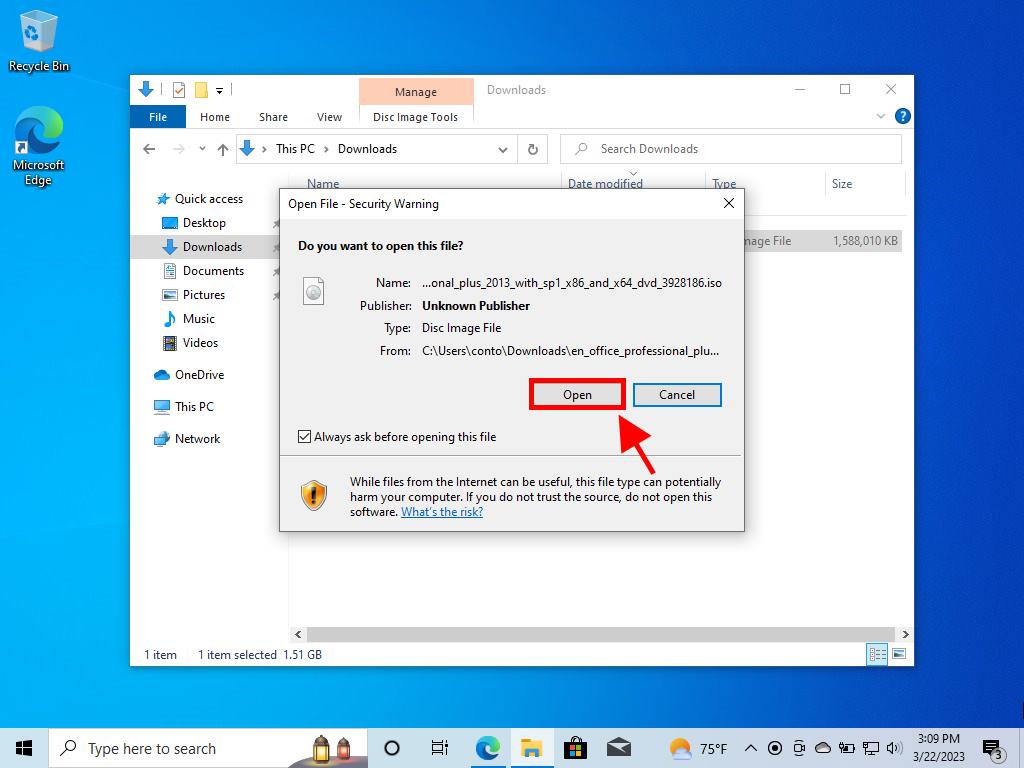
Task: Open File Explorer taskbar icon
Action: click(532, 748)
